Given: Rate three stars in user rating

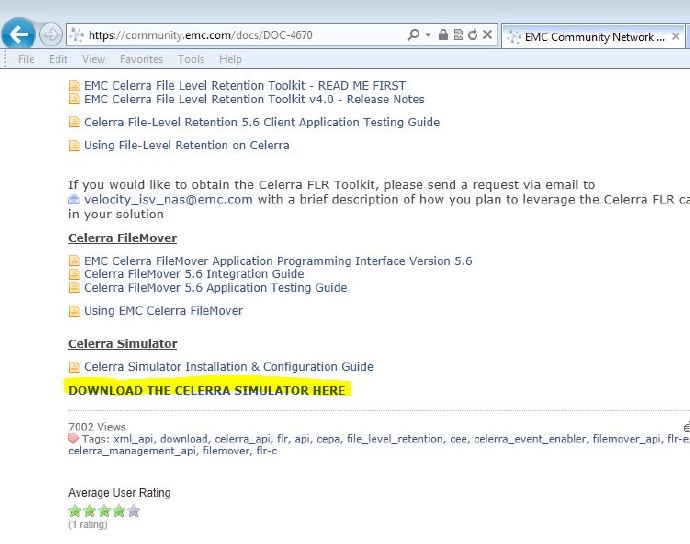Looking at the screenshot, I should (x=104, y=511).
